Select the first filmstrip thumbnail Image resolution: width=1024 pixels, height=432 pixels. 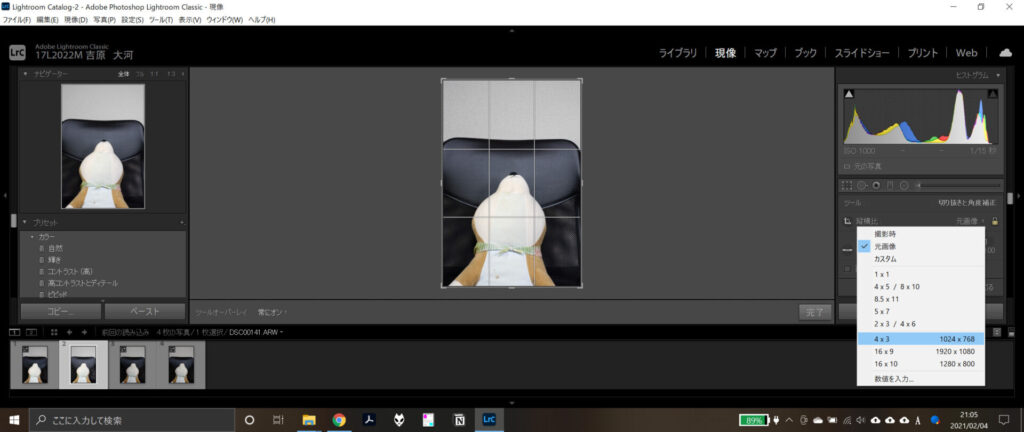[34, 364]
